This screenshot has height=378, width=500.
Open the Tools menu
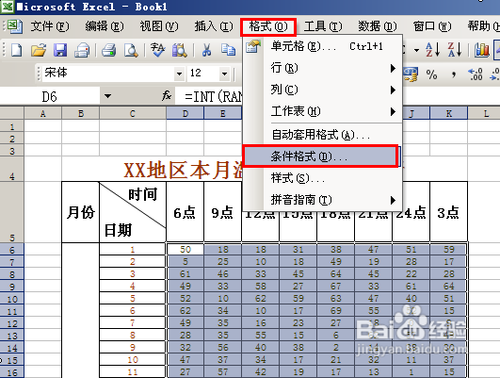click(x=323, y=26)
